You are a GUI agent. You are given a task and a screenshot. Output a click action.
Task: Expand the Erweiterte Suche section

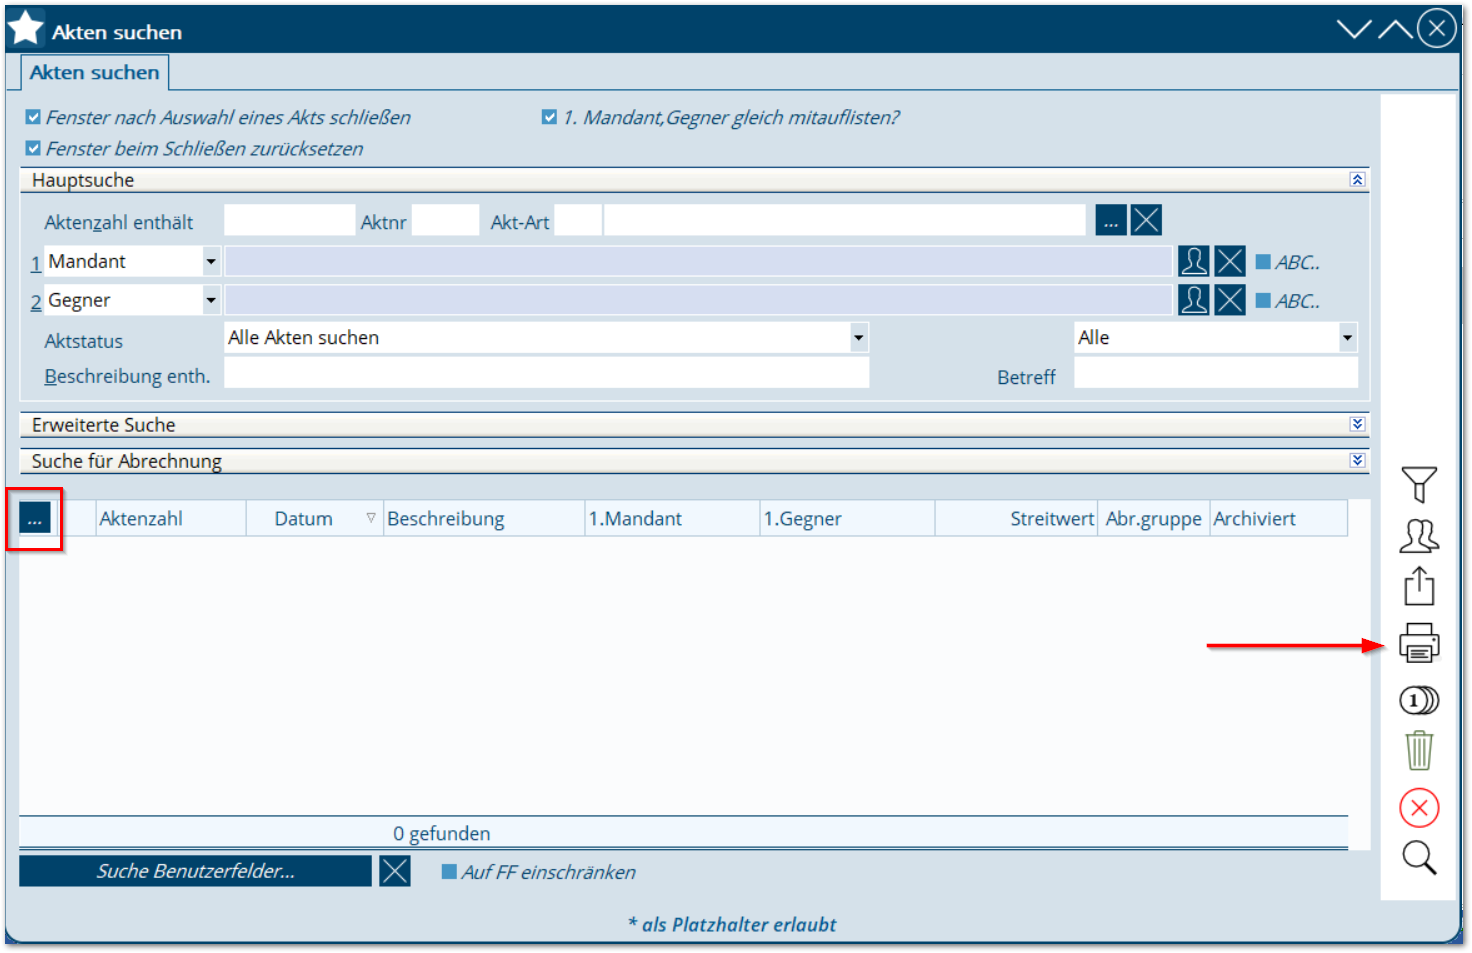(x=1357, y=424)
